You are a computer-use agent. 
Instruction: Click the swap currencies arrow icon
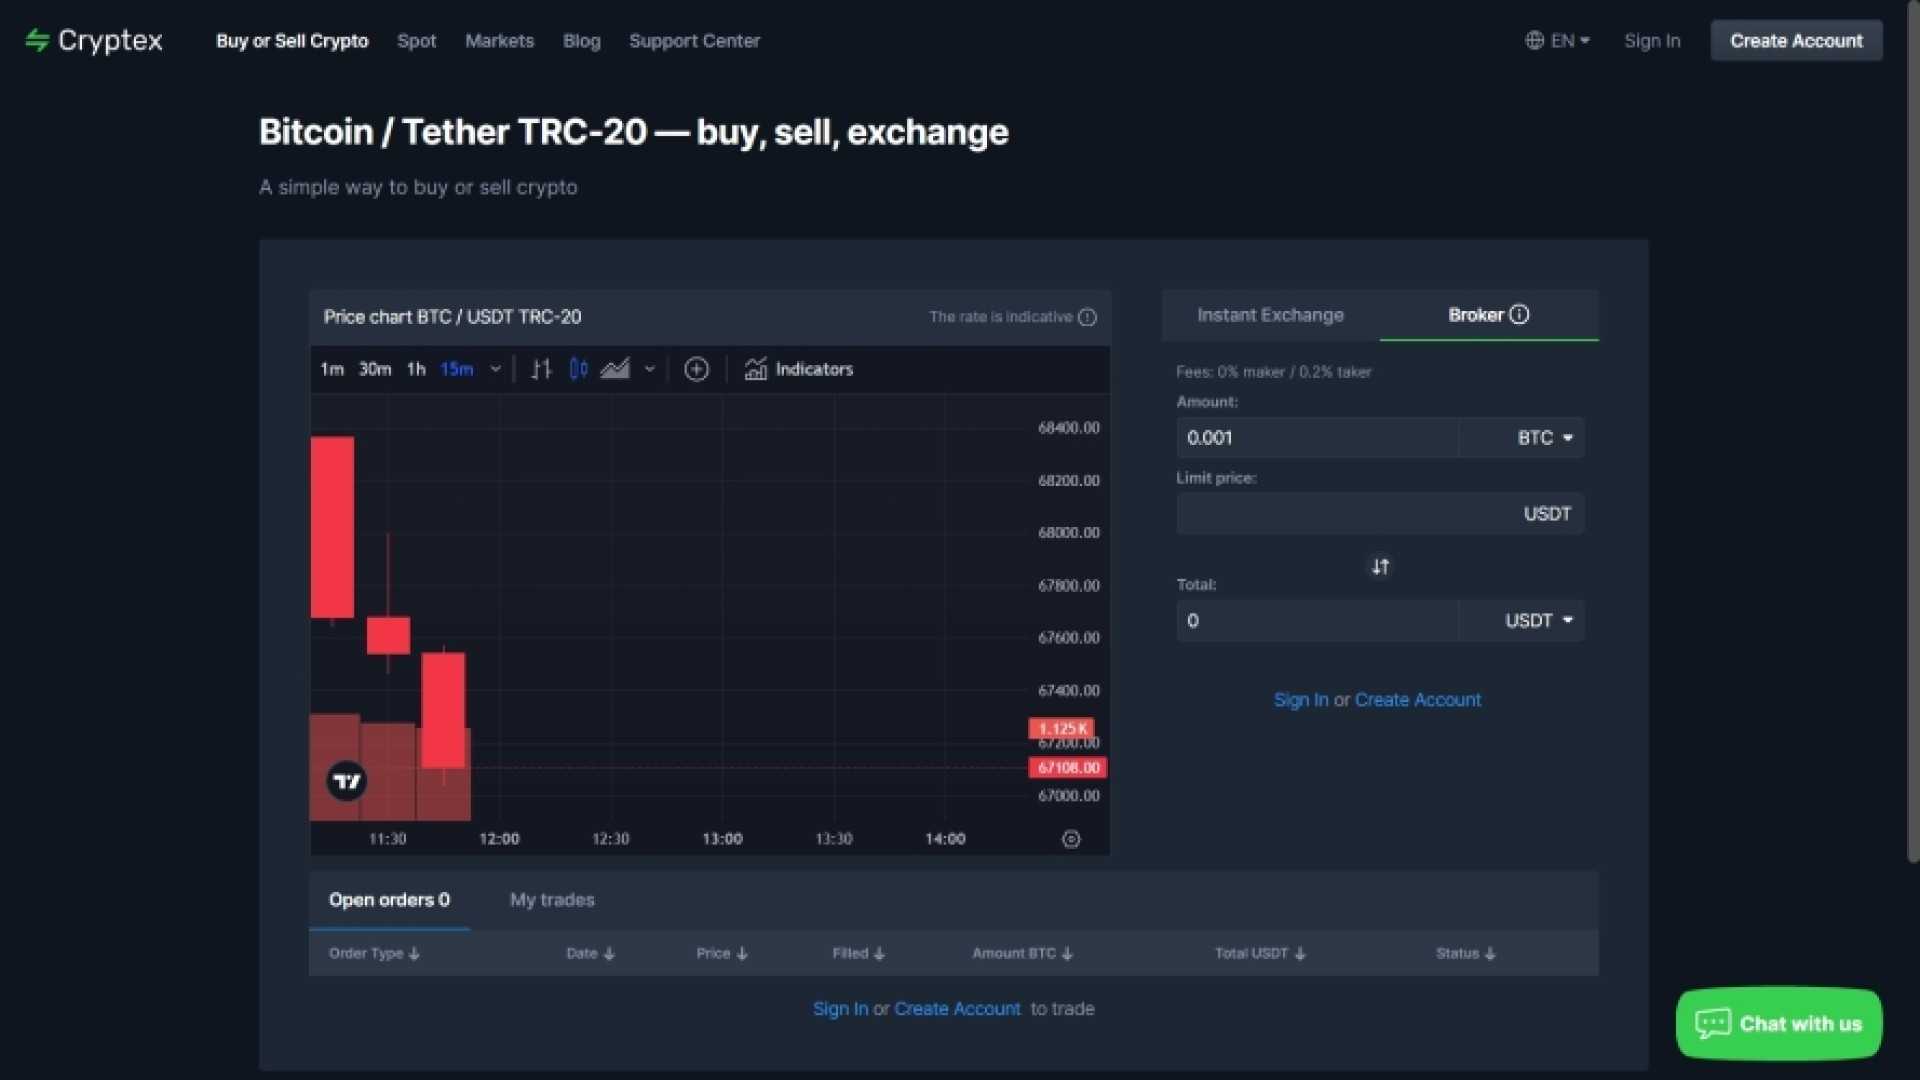pyautogui.click(x=1379, y=566)
